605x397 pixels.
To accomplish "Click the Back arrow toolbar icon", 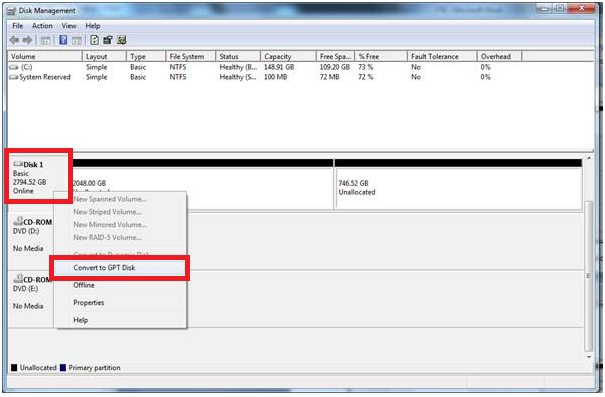I will (14, 40).
